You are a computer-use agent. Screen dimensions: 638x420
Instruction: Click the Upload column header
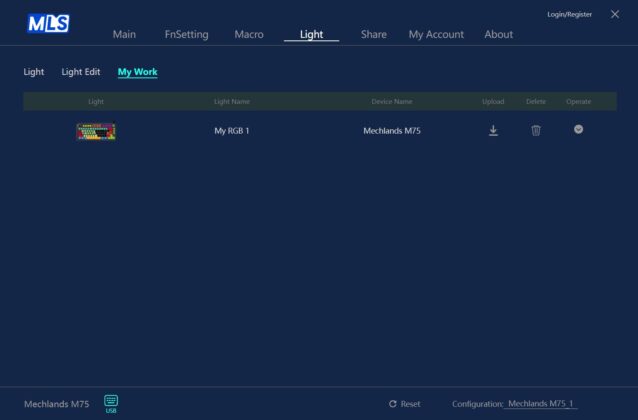pyautogui.click(x=493, y=101)
